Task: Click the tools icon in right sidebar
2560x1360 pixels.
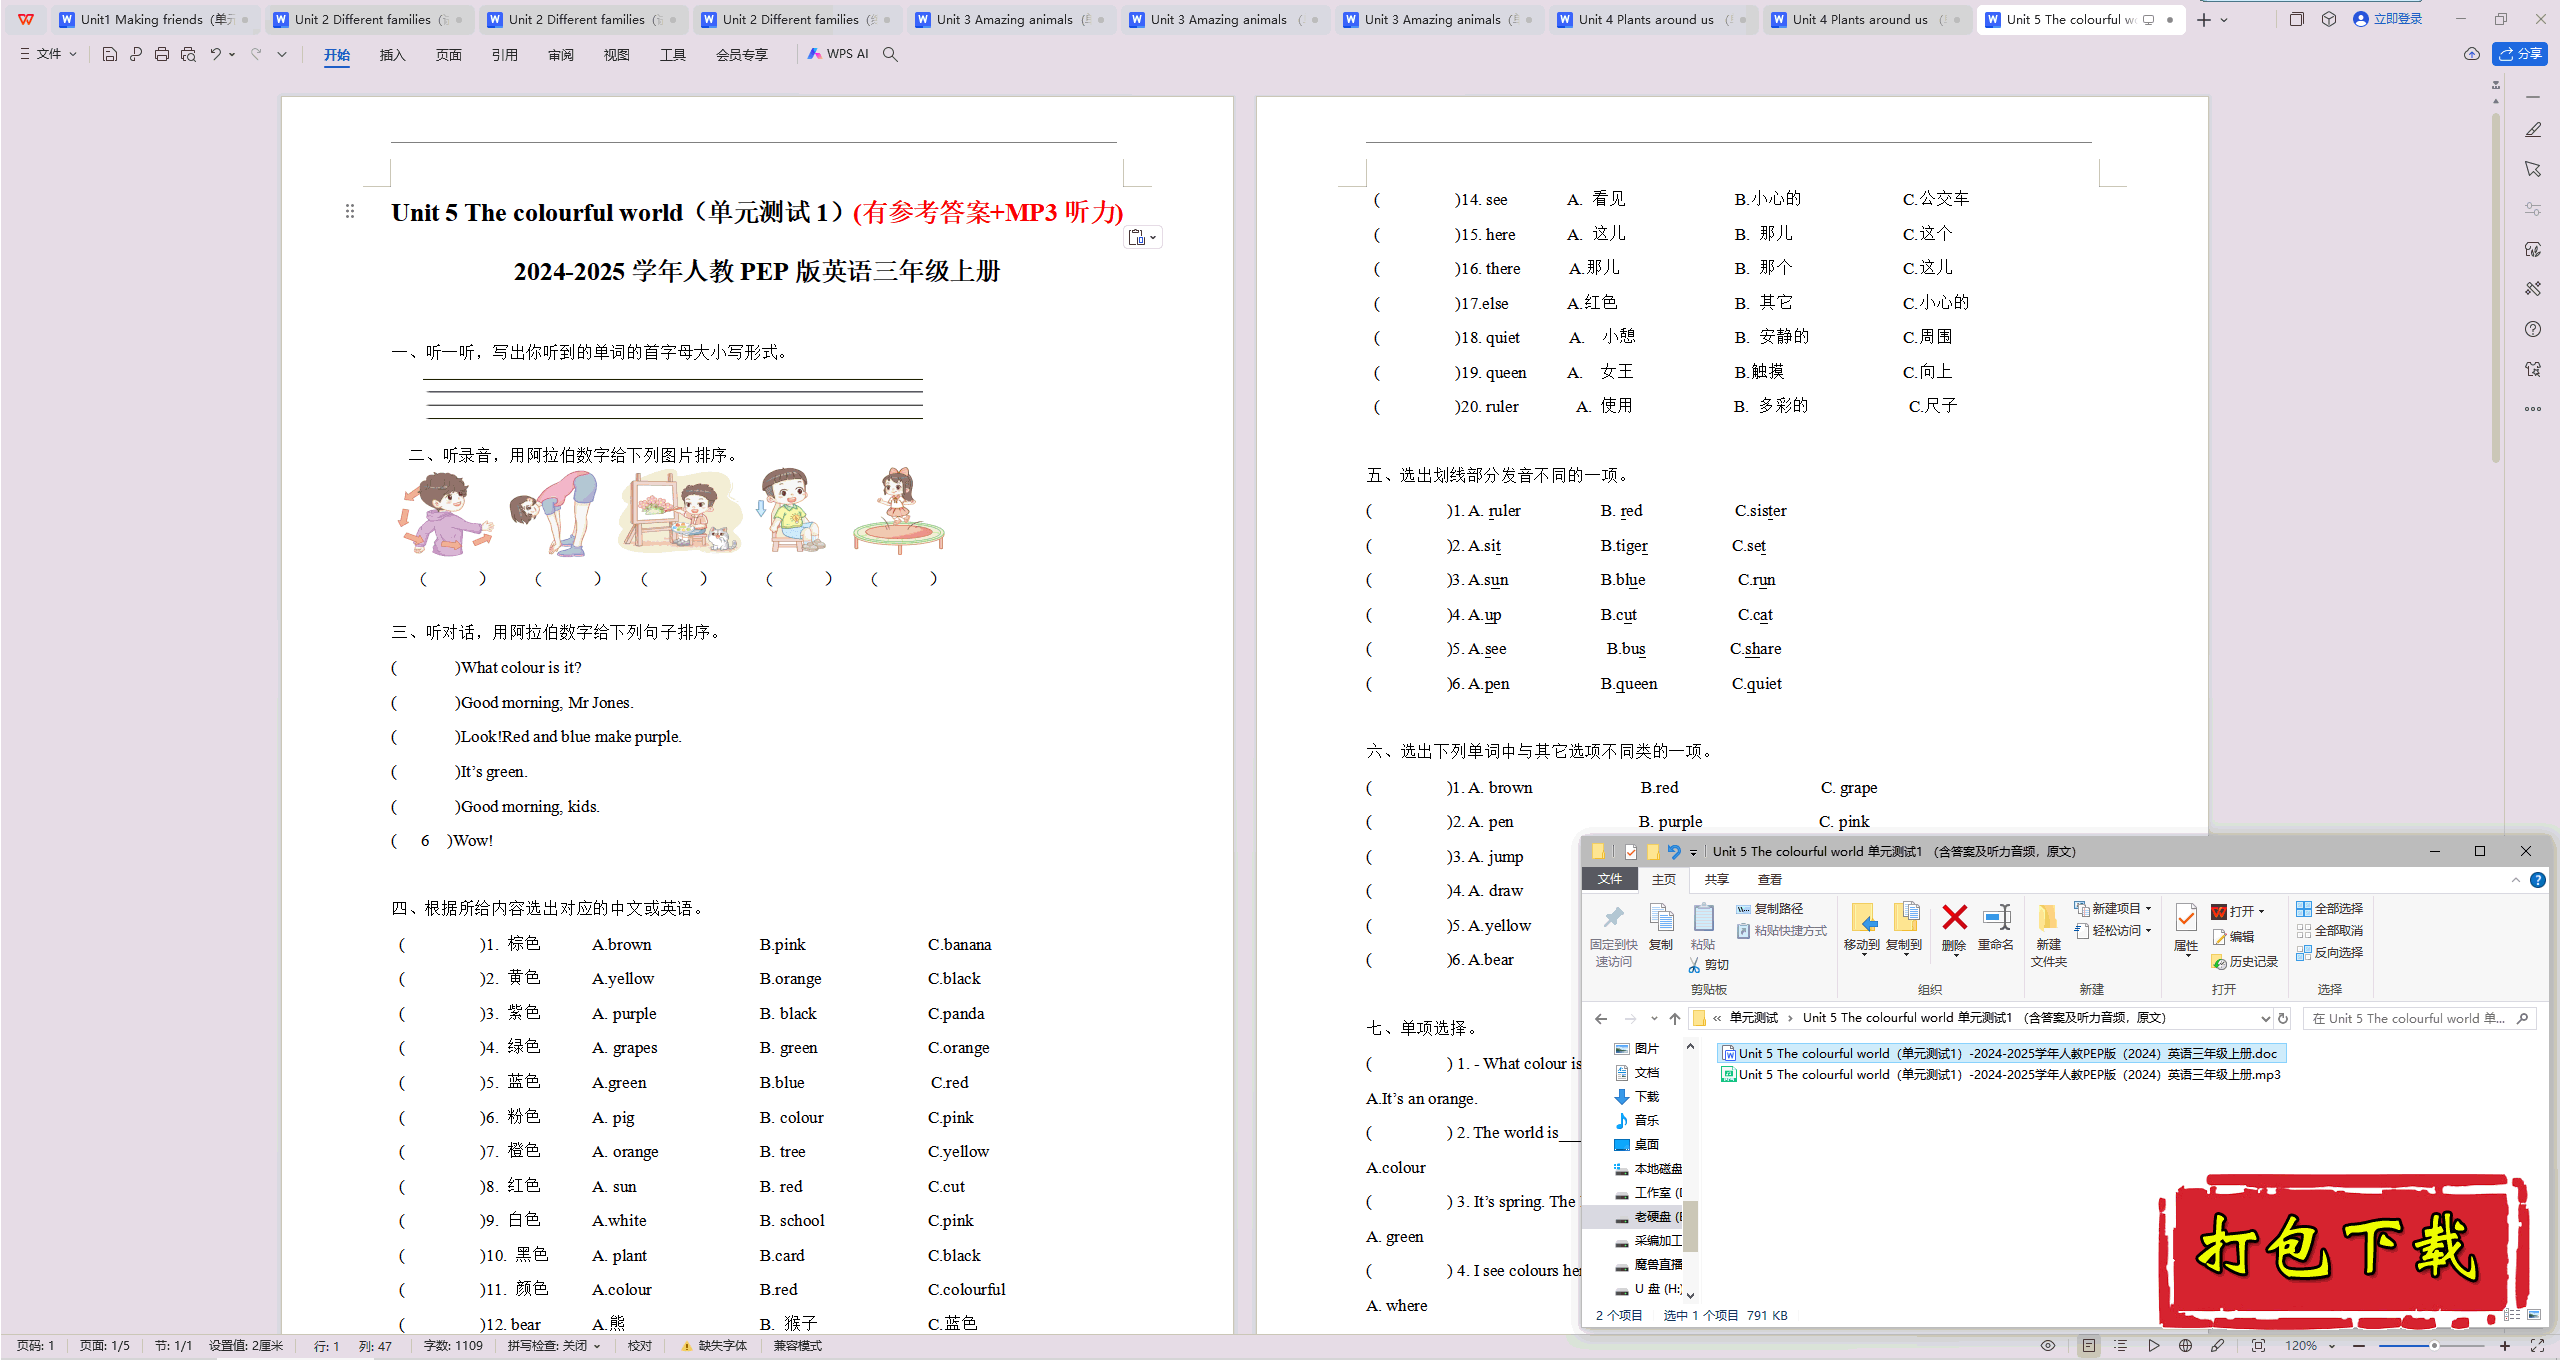Action: click(x=2533, y=289)
